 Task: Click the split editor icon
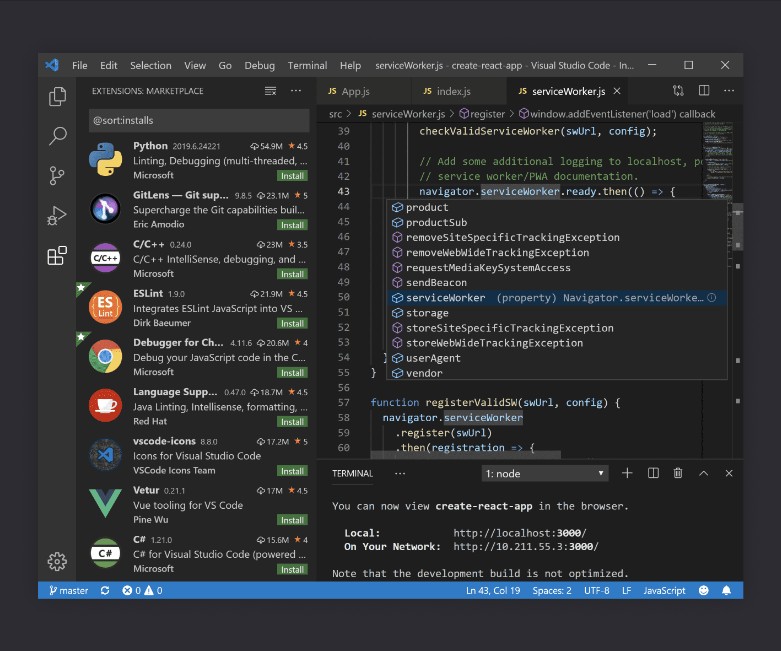pyautogui.click(x=704, y=91)
